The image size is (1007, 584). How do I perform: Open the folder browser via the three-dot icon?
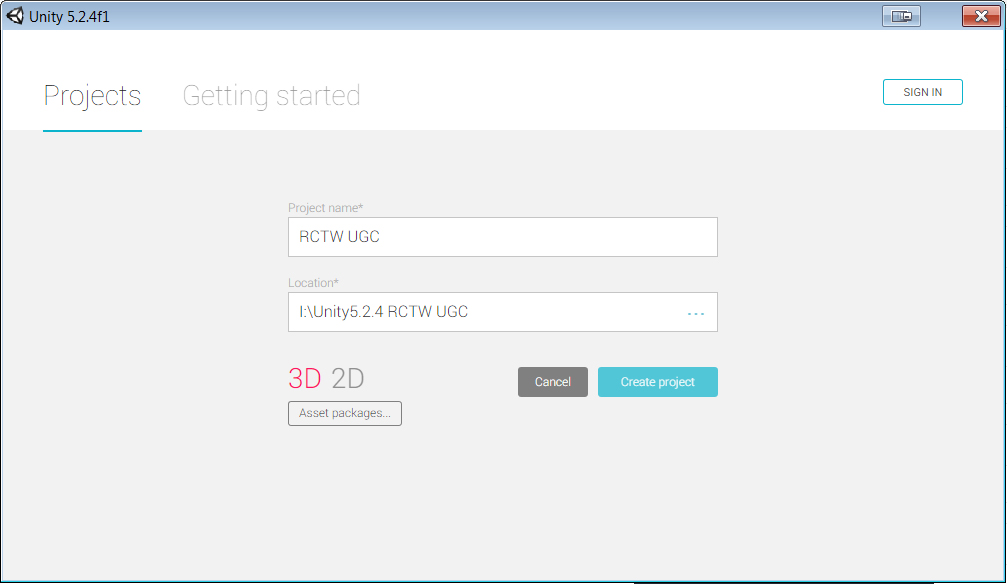click(696, 314)
